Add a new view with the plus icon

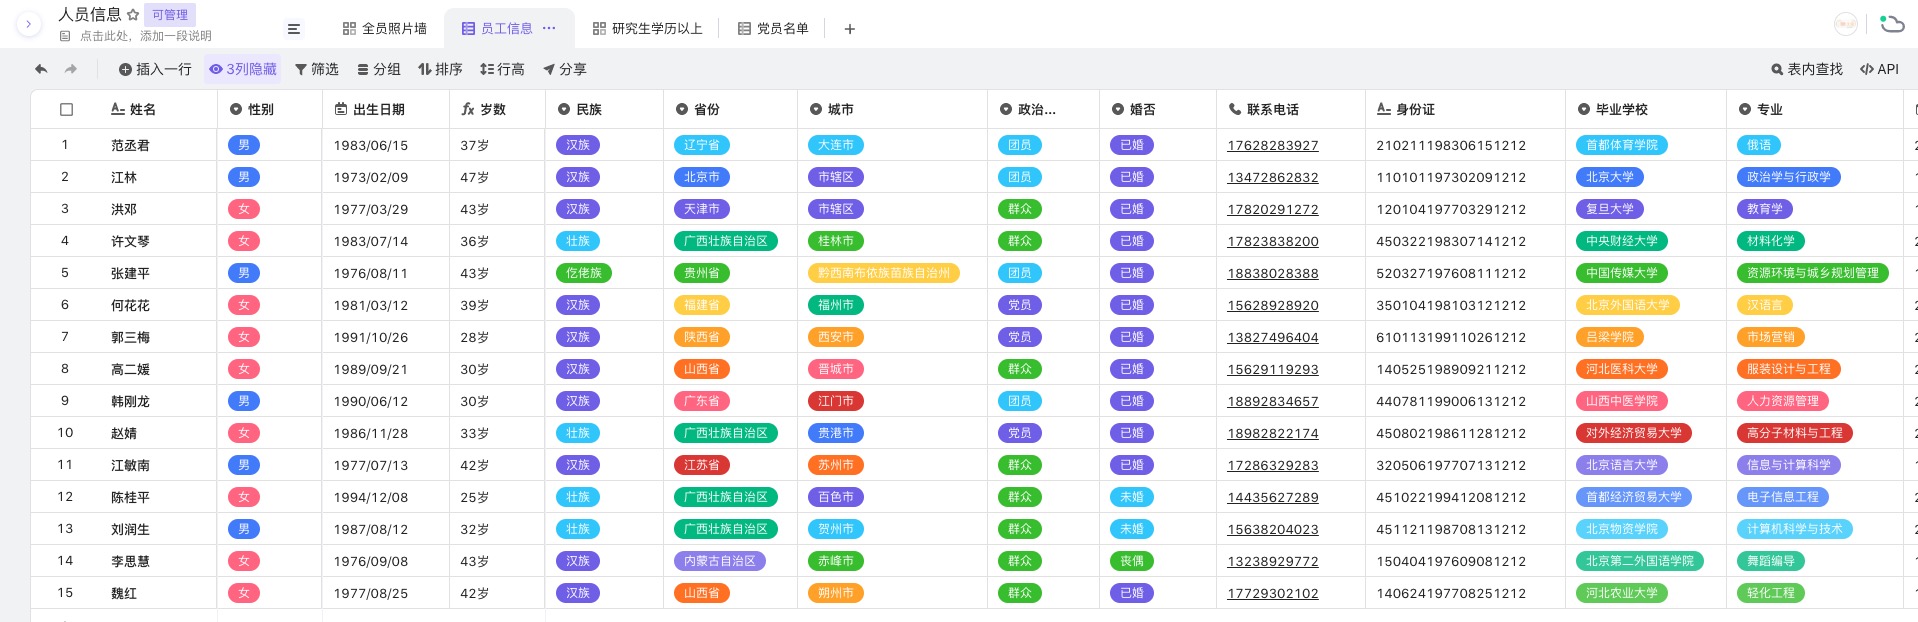click(x=849, y=29)
